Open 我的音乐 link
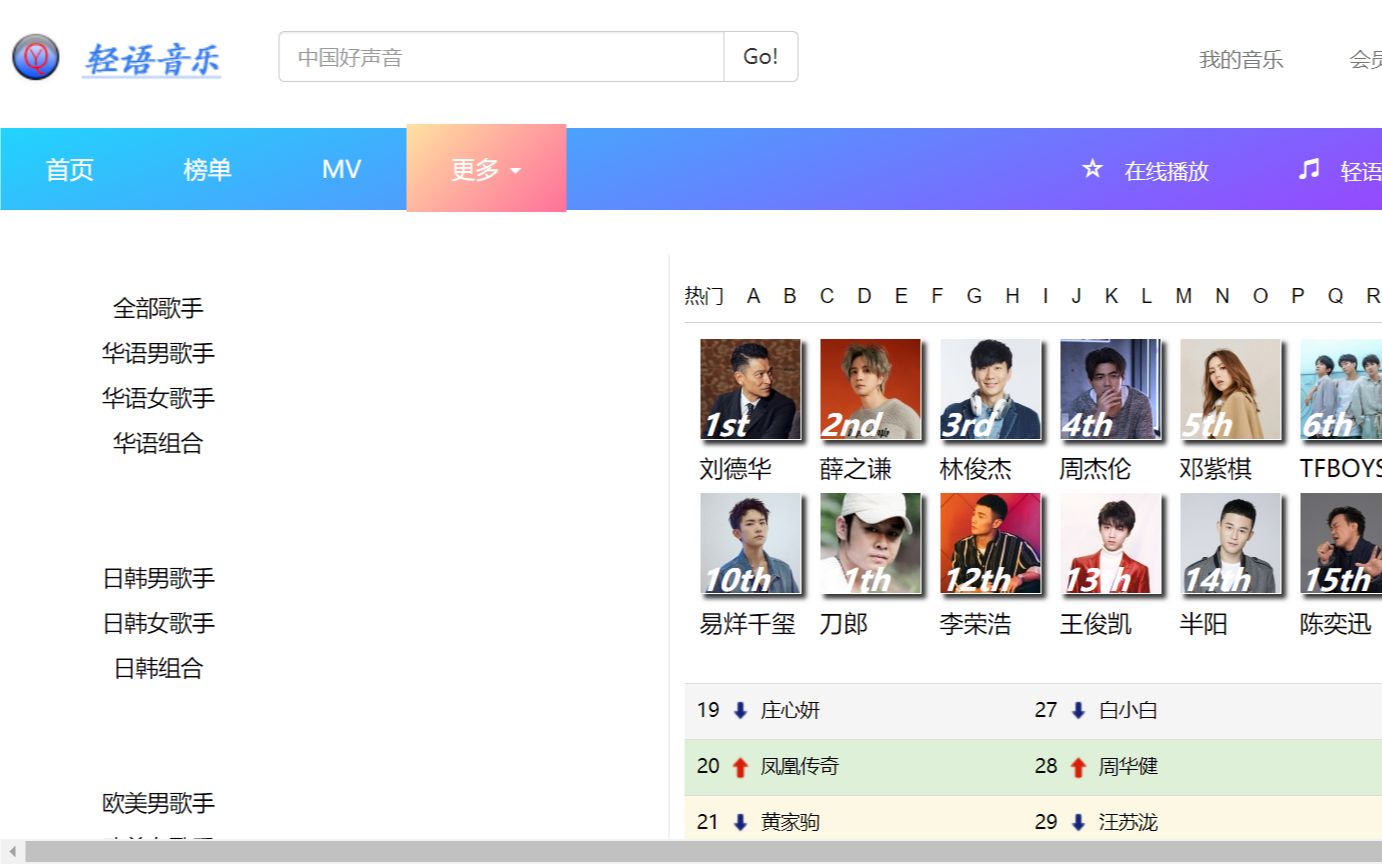Viewport: 1382px width, 864px height. click(x=1240, y=60)
